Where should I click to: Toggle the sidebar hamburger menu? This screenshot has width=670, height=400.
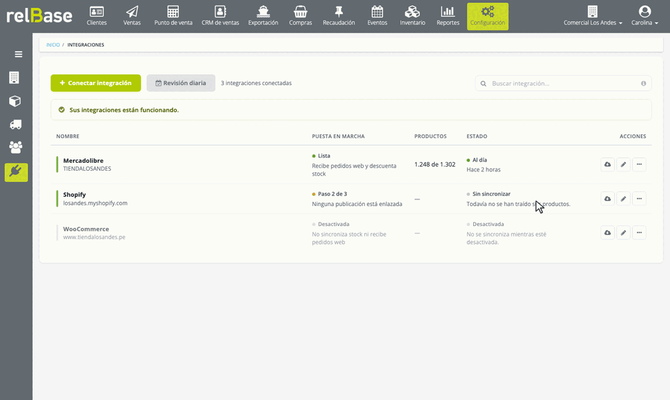(18, 54)
